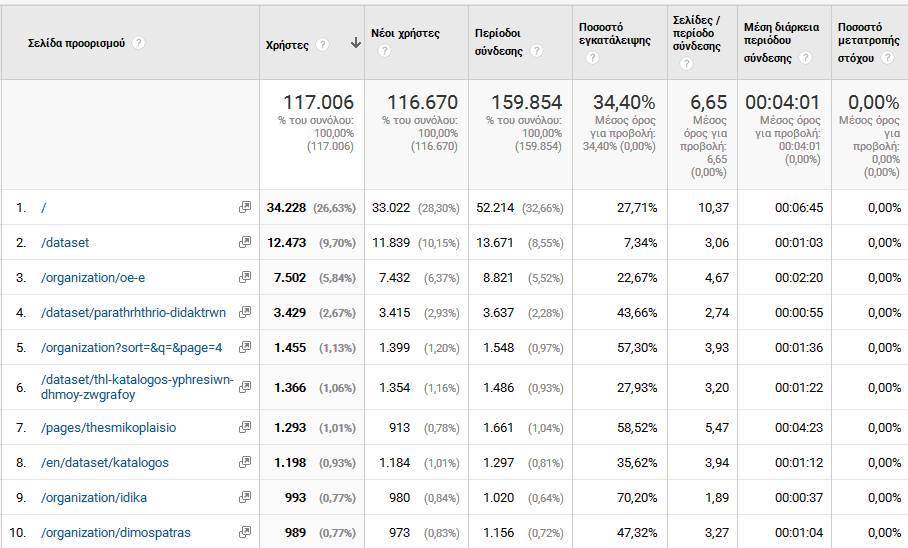The width and height of the screenshot is (908, 548).
Task: Select total sessions value 159.854
Action: click(526, 103)
